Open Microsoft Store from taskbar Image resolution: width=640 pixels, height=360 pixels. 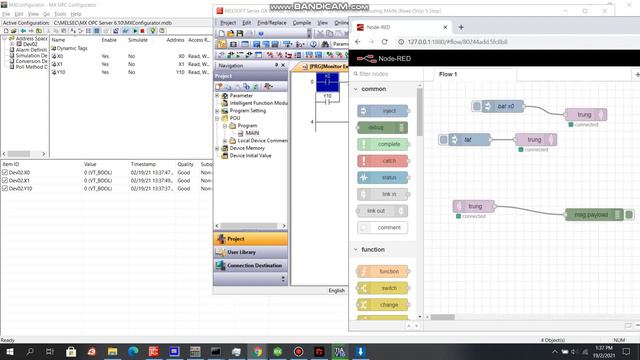(71, 351)
